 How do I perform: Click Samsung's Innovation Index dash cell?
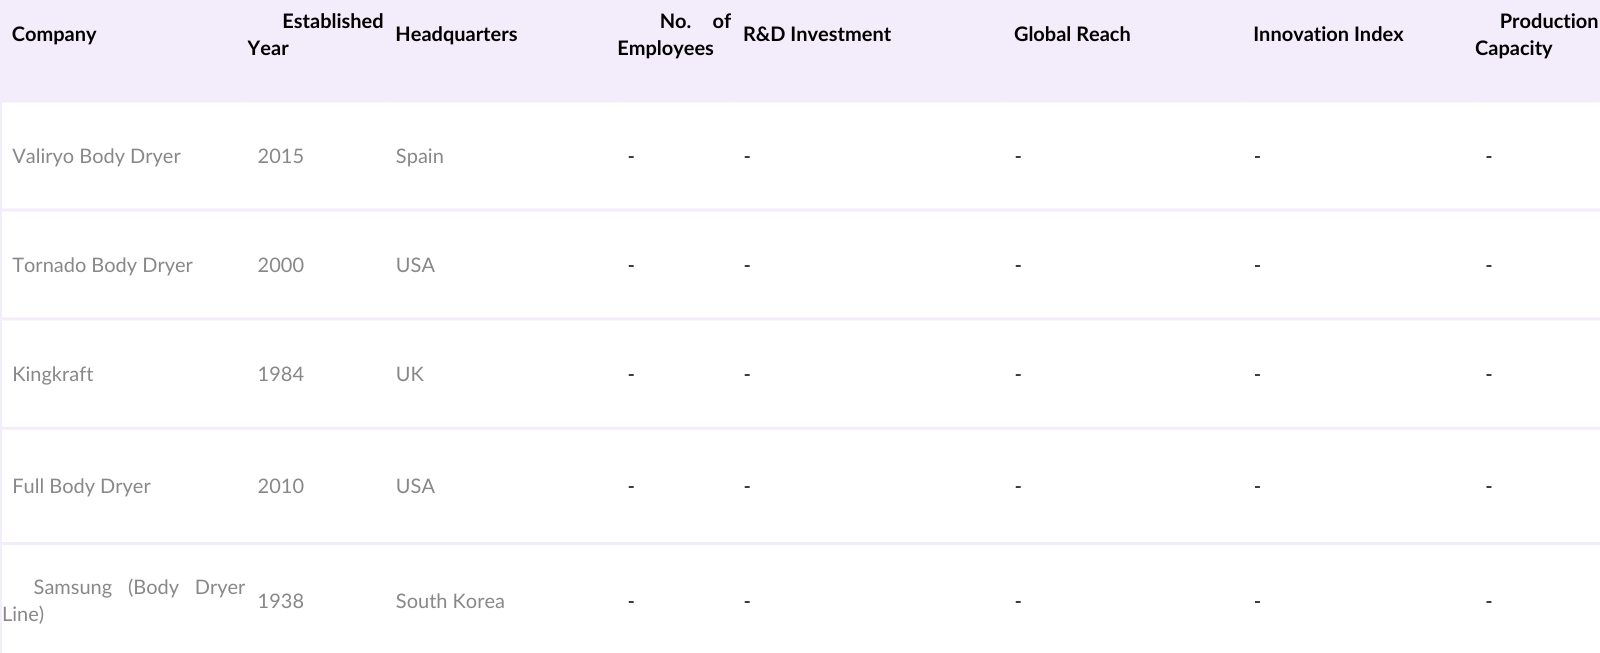coord(1257,601)
